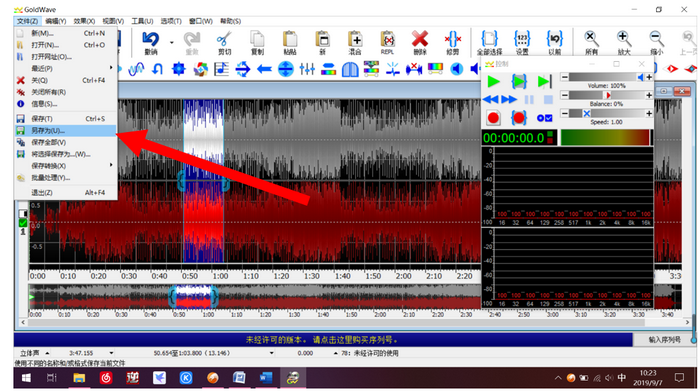Click Play to End button
The width and height of the screenshot is (700, 392).
(x=544, y=81)
